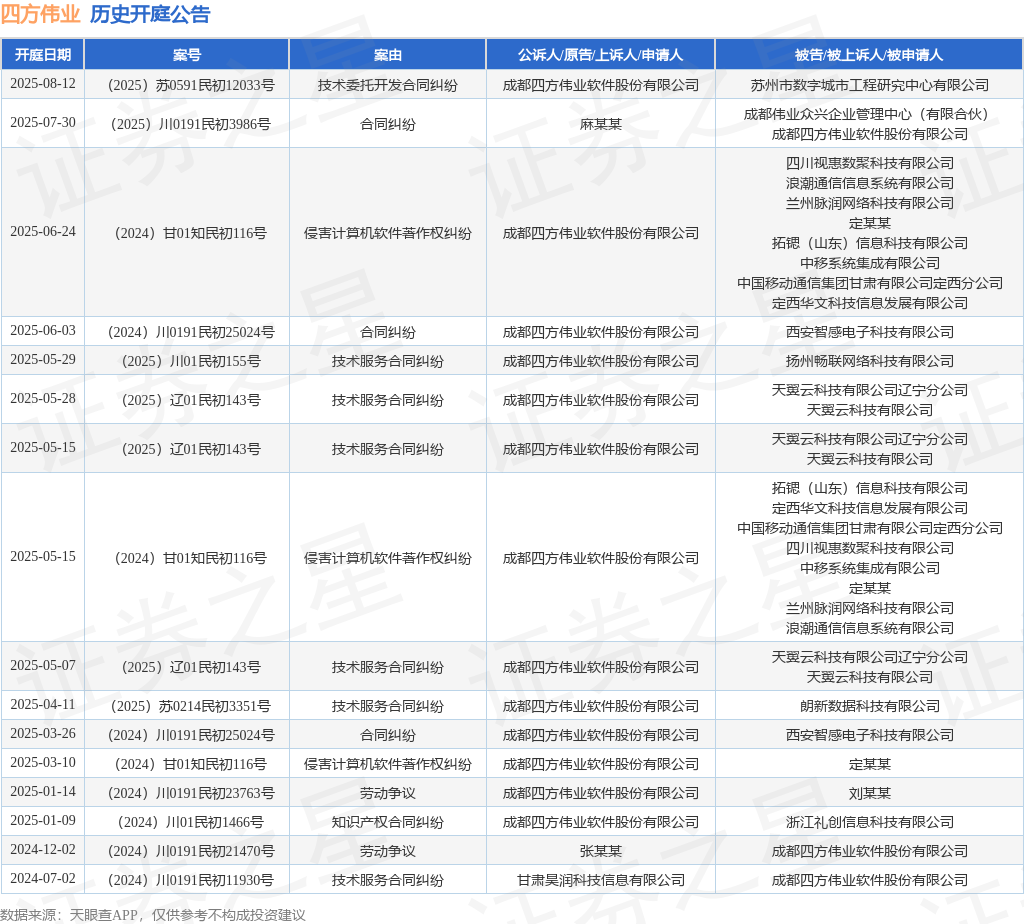1024x924 pixels.
Task: Click case number in the 2025-03-10 row
Action: [191, 764]
